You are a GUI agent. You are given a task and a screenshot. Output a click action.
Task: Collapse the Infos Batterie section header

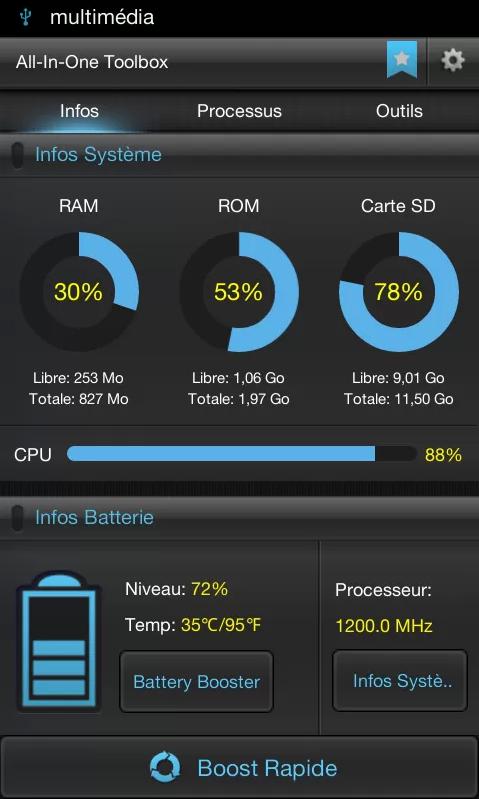[x=240, y=518]
